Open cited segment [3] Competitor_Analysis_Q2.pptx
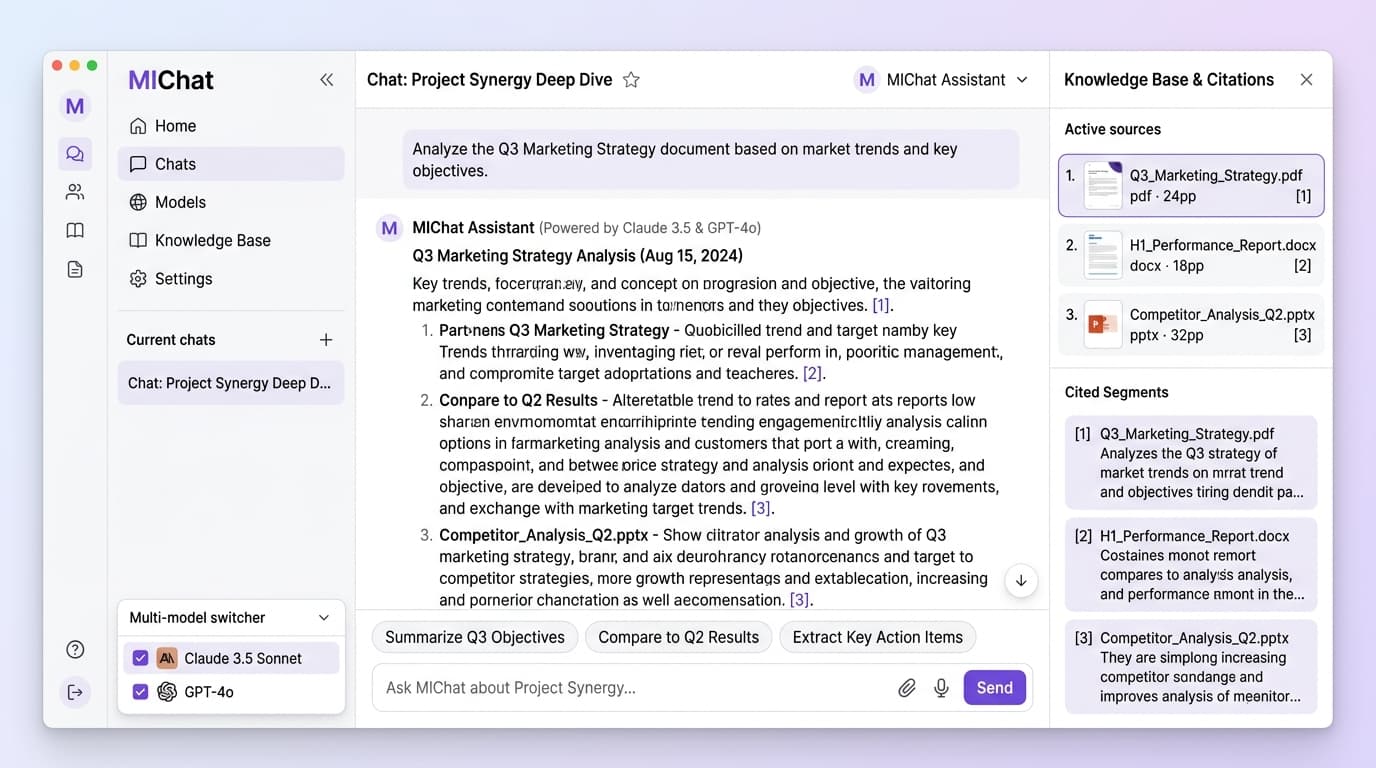 [1191, 667]
